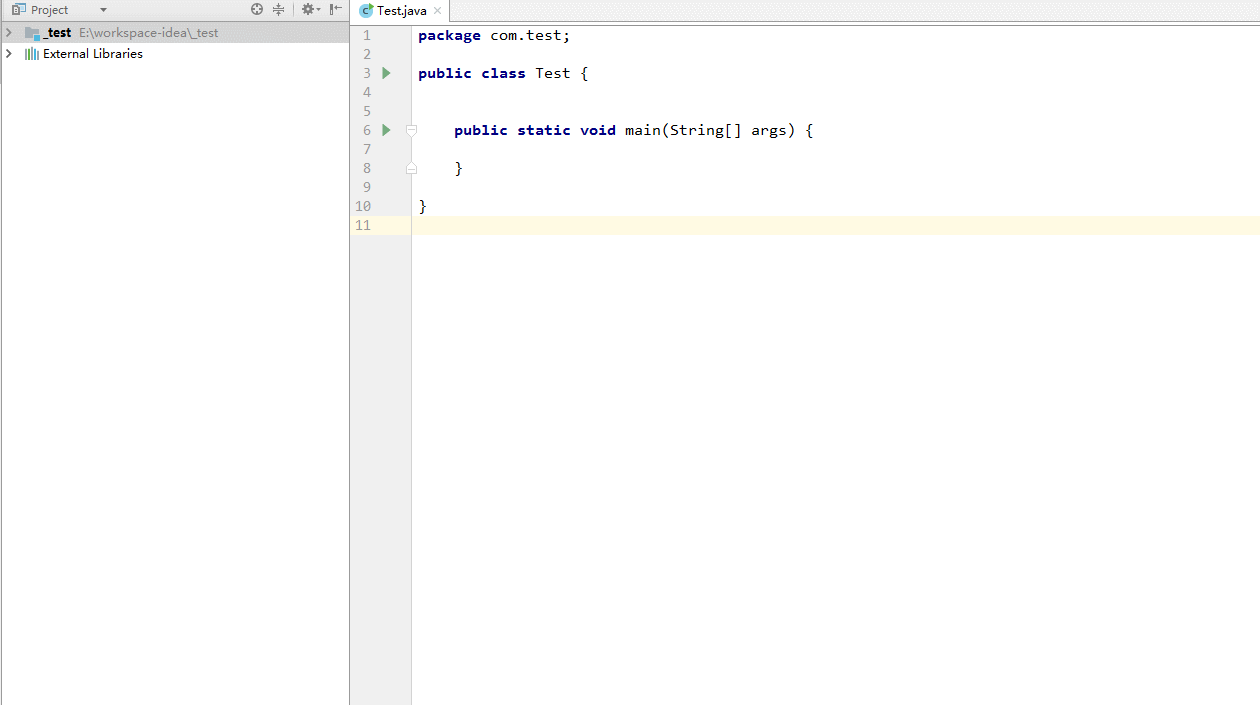Click the Scroll from Source target icon
This screenshot has width=1260, height=705.
coord(257,9)
